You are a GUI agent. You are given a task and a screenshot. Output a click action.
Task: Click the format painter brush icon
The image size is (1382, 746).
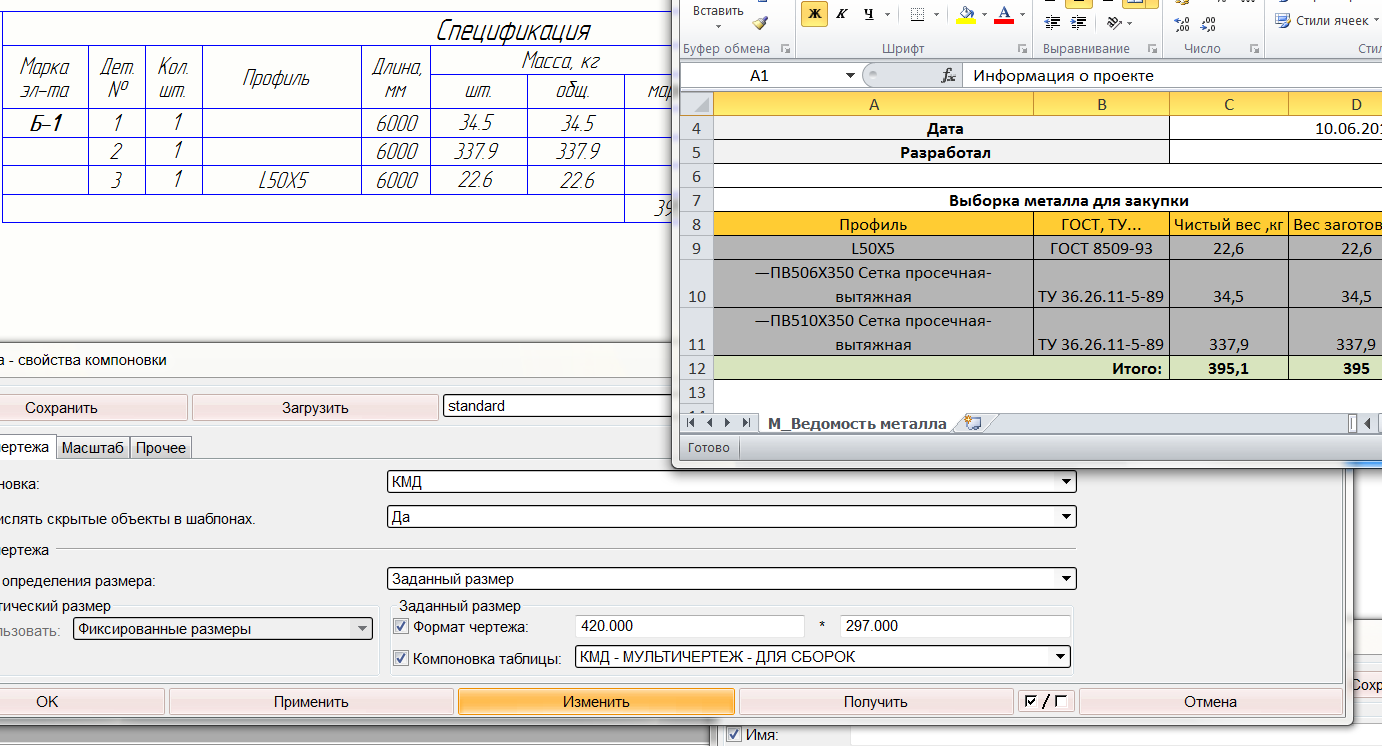coord(760,23)
